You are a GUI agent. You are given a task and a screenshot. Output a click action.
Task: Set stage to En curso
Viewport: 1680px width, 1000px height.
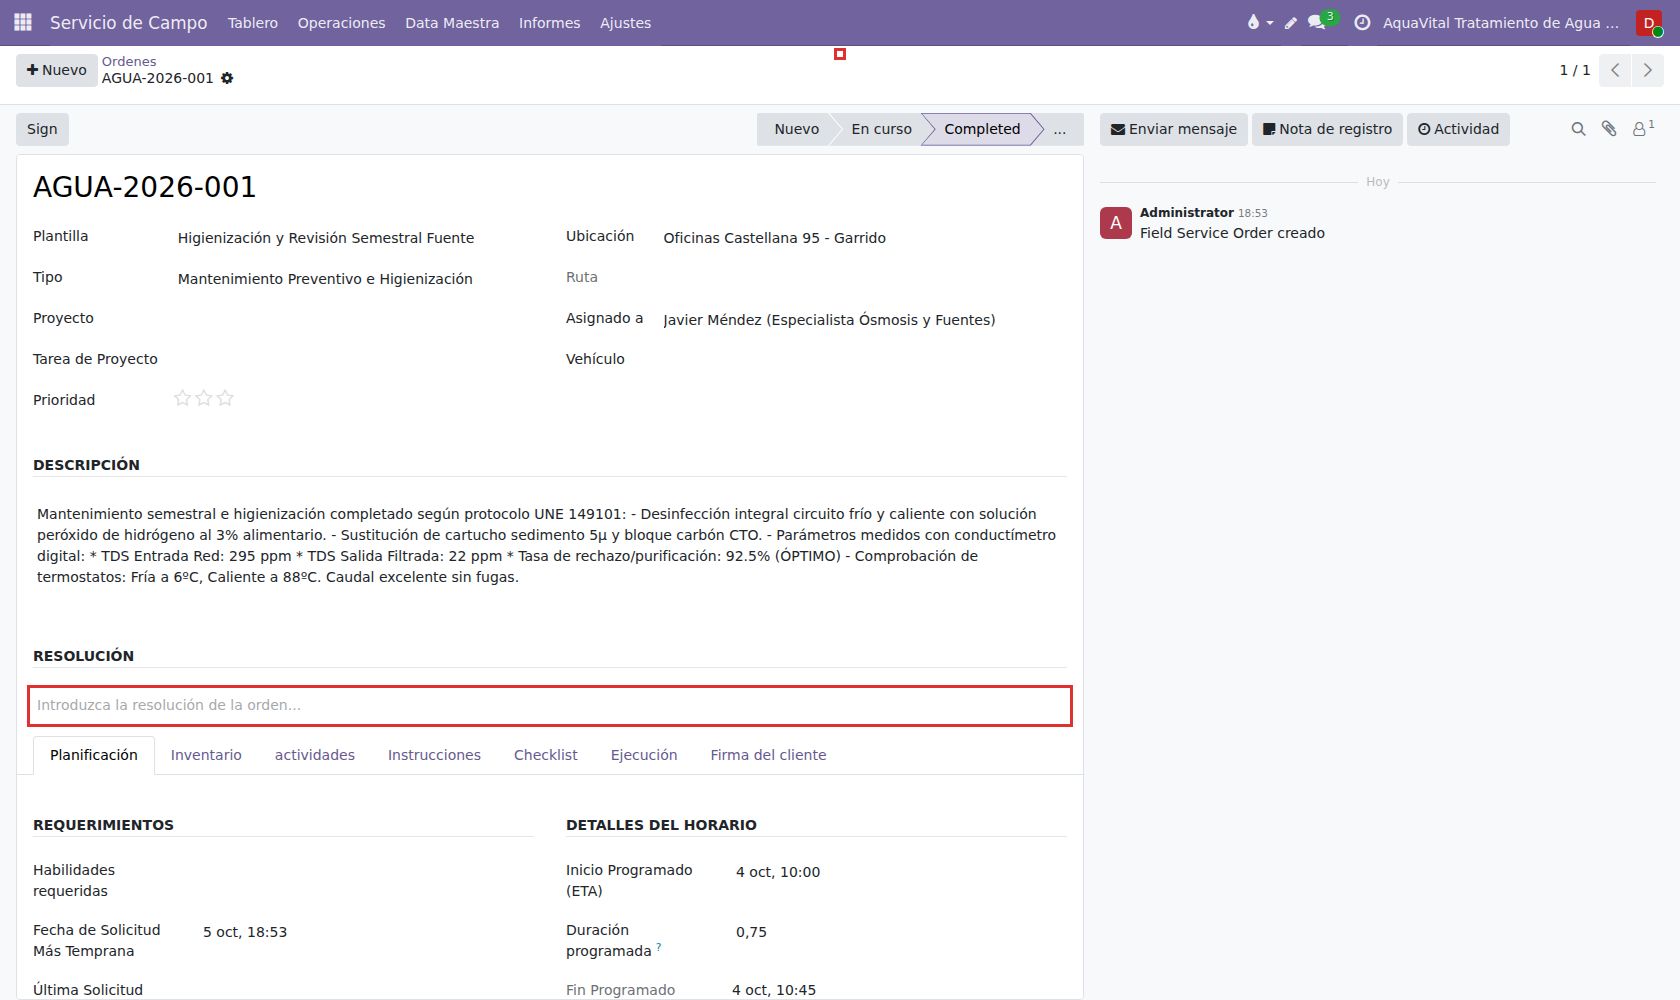(881, 129)
